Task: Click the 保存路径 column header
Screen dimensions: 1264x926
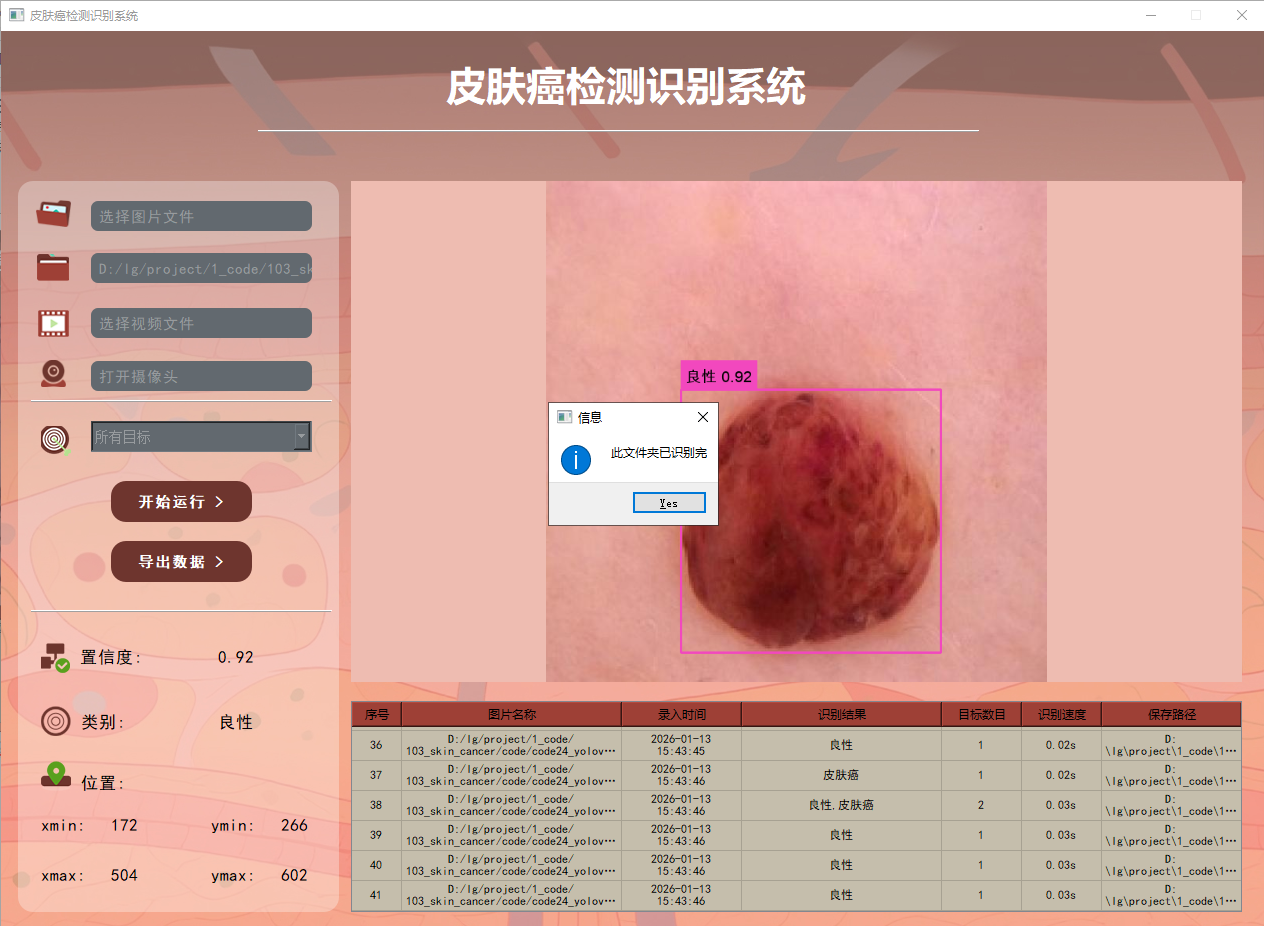Action: tap(1171, 714)
